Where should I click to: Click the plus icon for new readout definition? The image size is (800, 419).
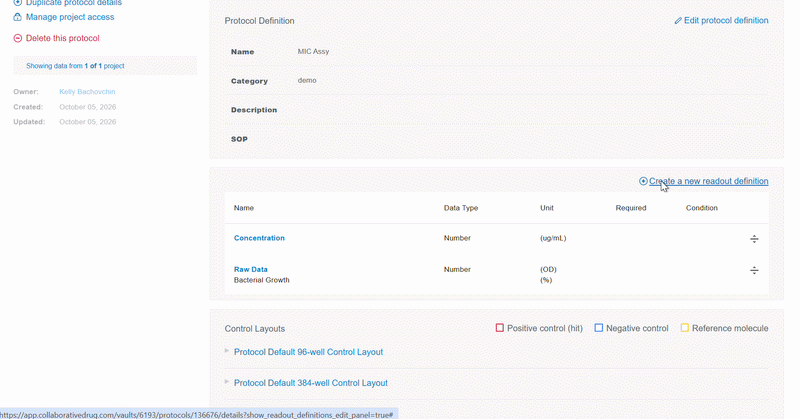coord(643,181)
